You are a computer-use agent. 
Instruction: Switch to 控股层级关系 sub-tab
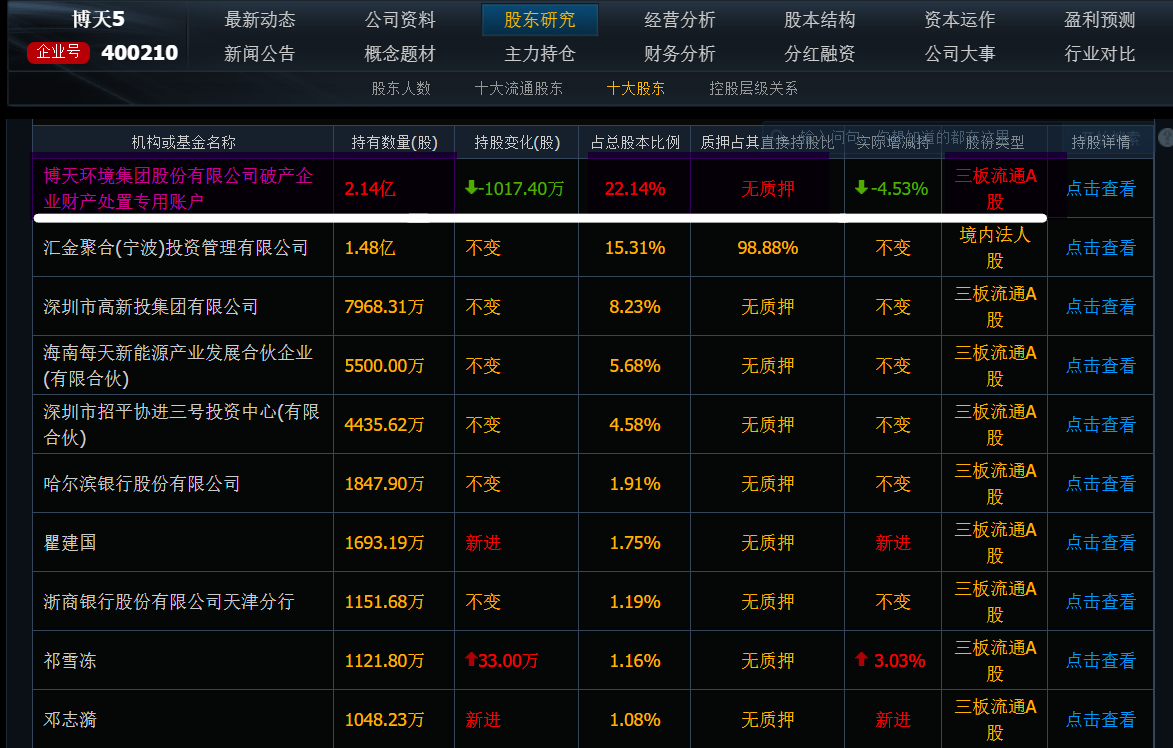click(x=753, y=88)
